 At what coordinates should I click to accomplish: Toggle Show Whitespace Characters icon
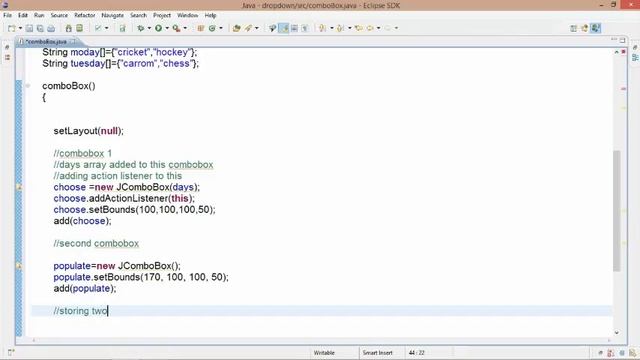(x=304, y=28)
